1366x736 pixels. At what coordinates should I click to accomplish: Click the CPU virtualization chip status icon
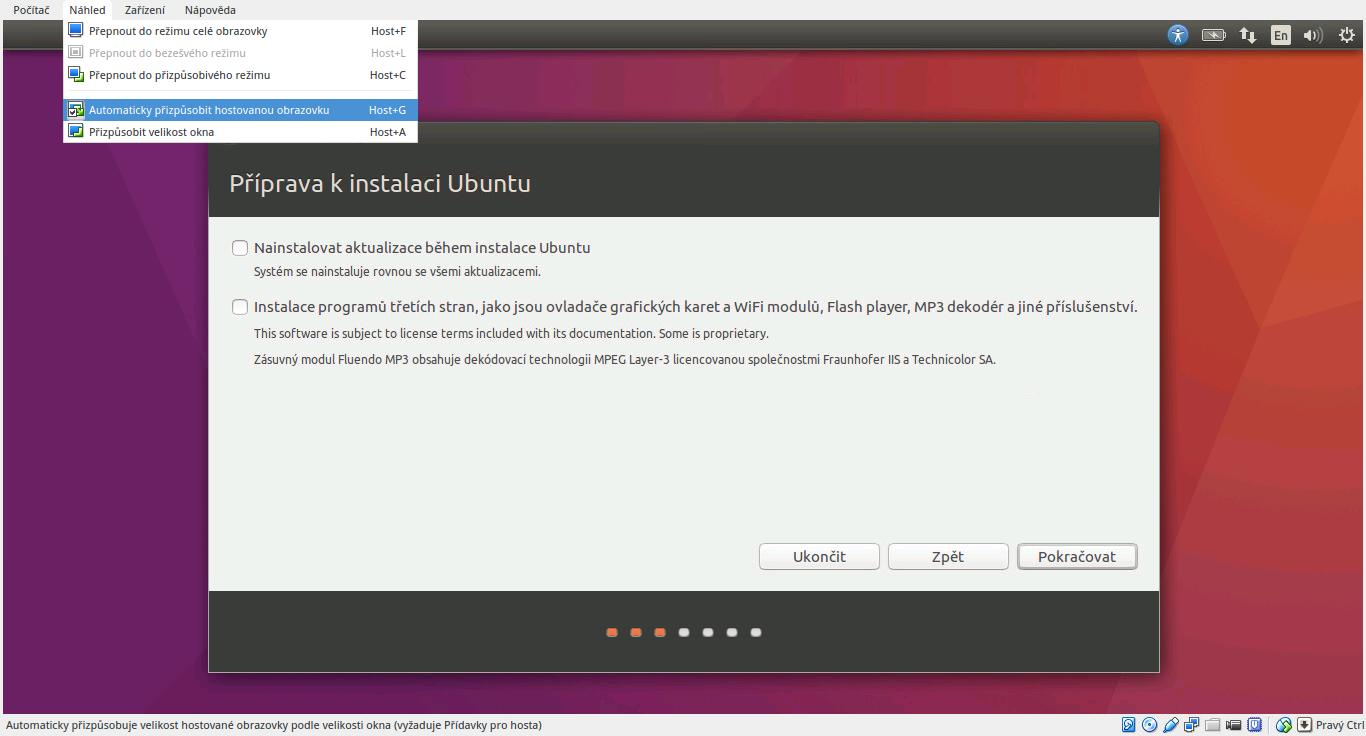coord(1254,725)
